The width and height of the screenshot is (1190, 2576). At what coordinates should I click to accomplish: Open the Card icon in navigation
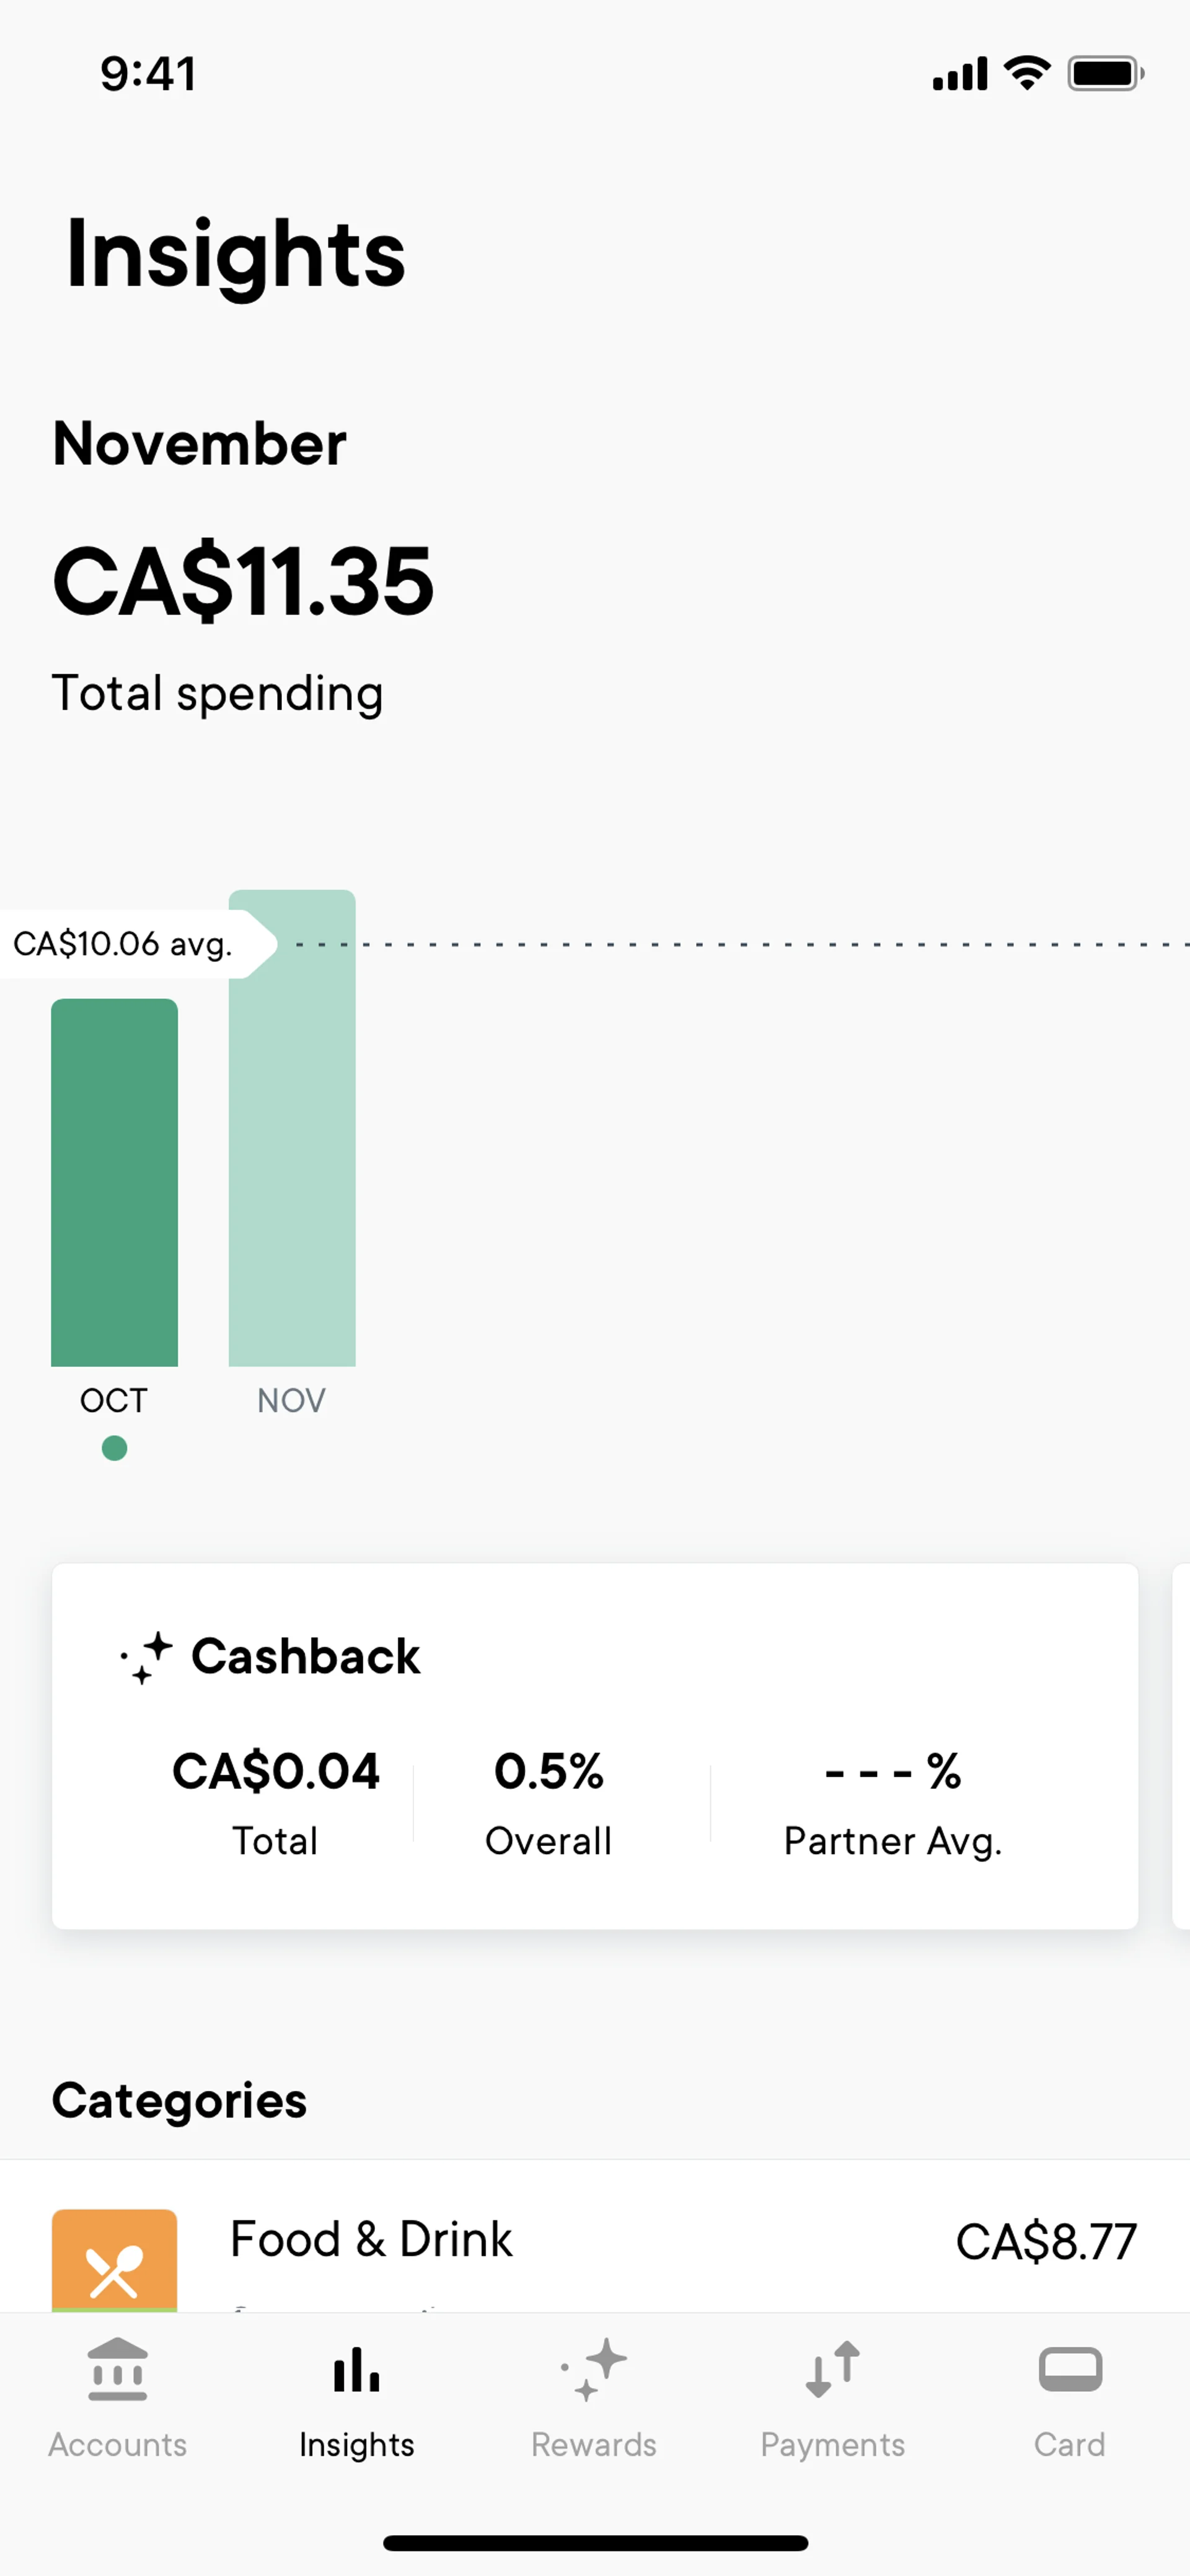(x=1070, y=2369)
